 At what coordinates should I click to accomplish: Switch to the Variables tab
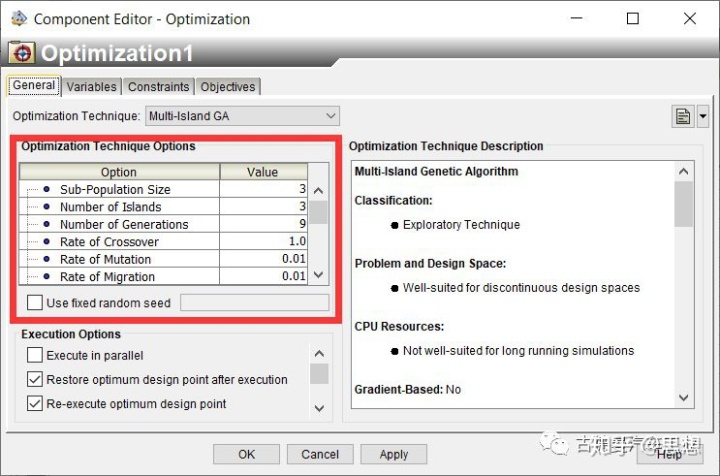tap(92, 87)
